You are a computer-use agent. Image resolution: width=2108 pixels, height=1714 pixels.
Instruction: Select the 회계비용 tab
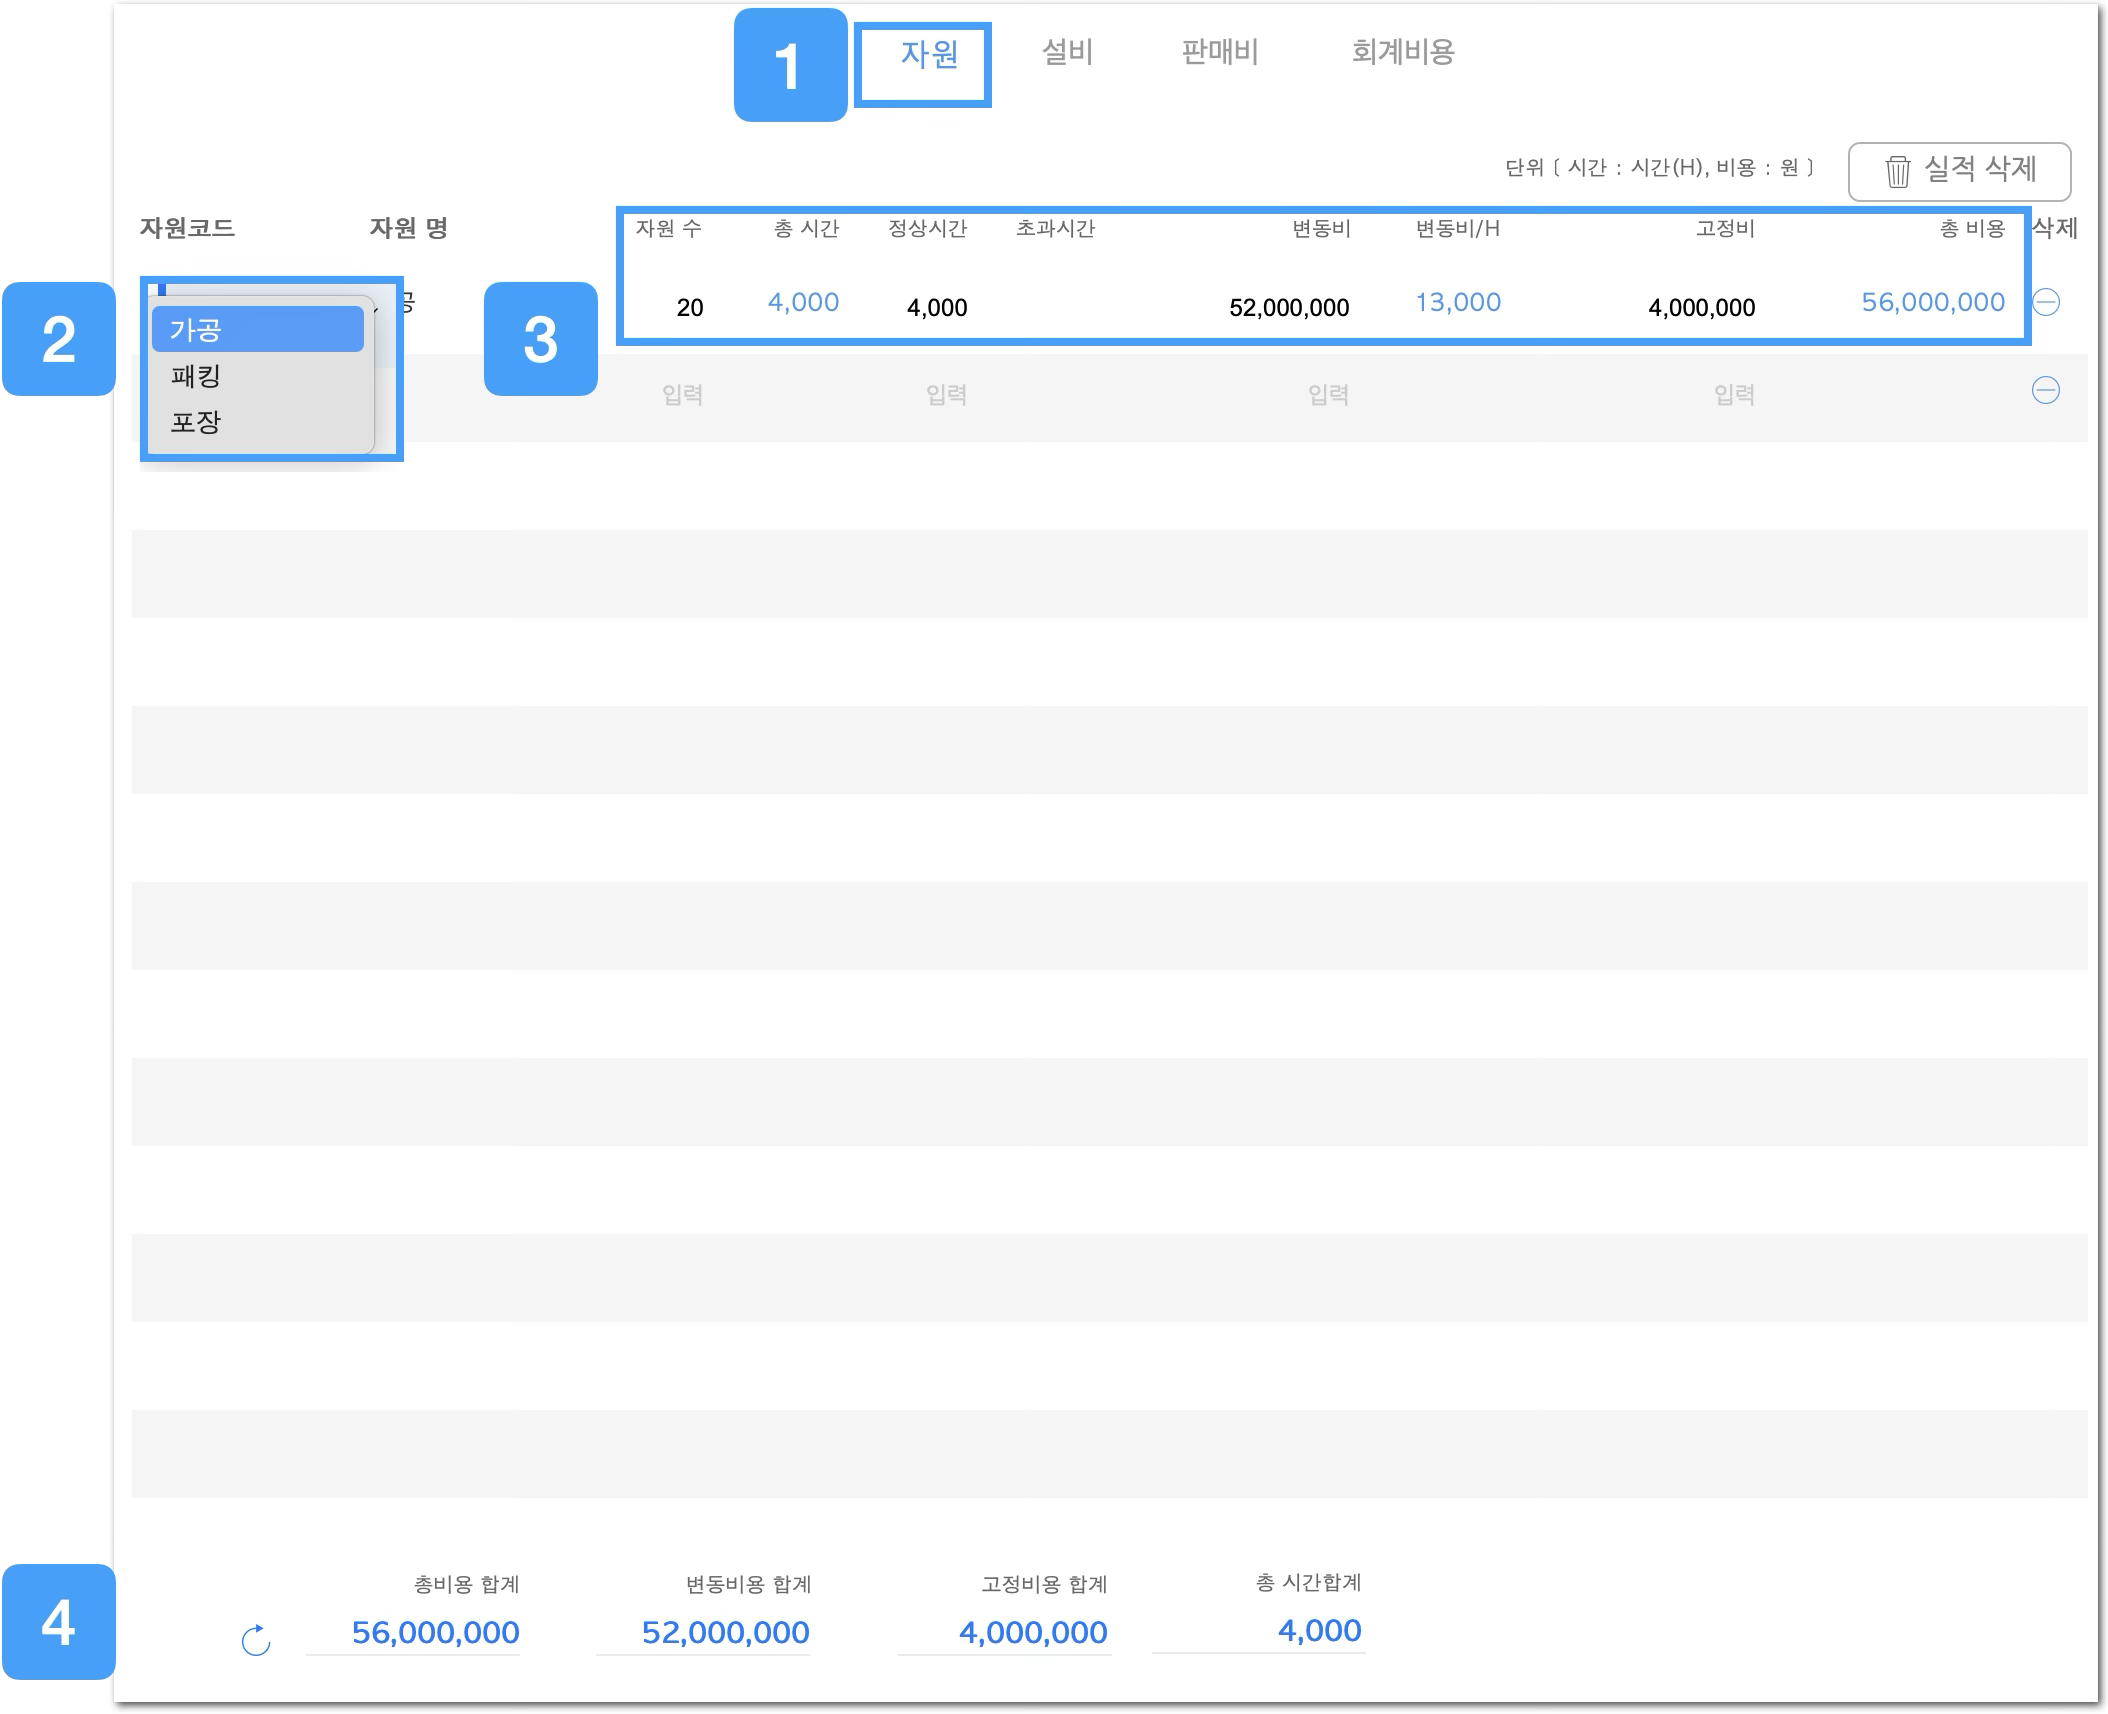1402,52
